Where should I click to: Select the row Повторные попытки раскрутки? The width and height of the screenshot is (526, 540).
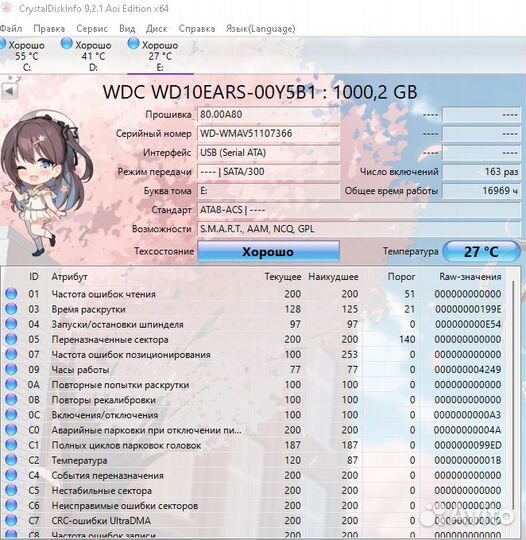click(253, 385)
